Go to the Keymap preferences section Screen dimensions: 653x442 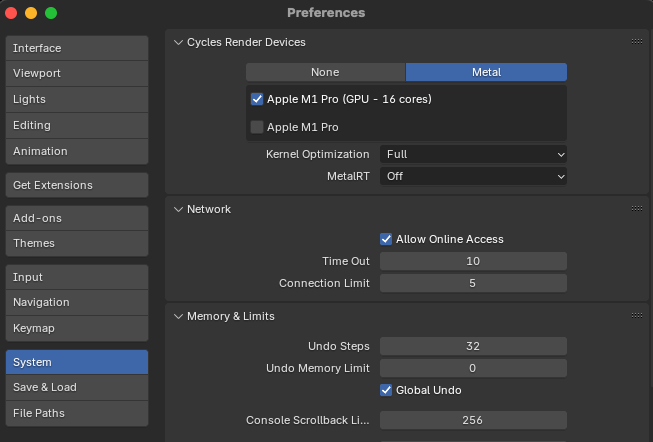[76, 328]
